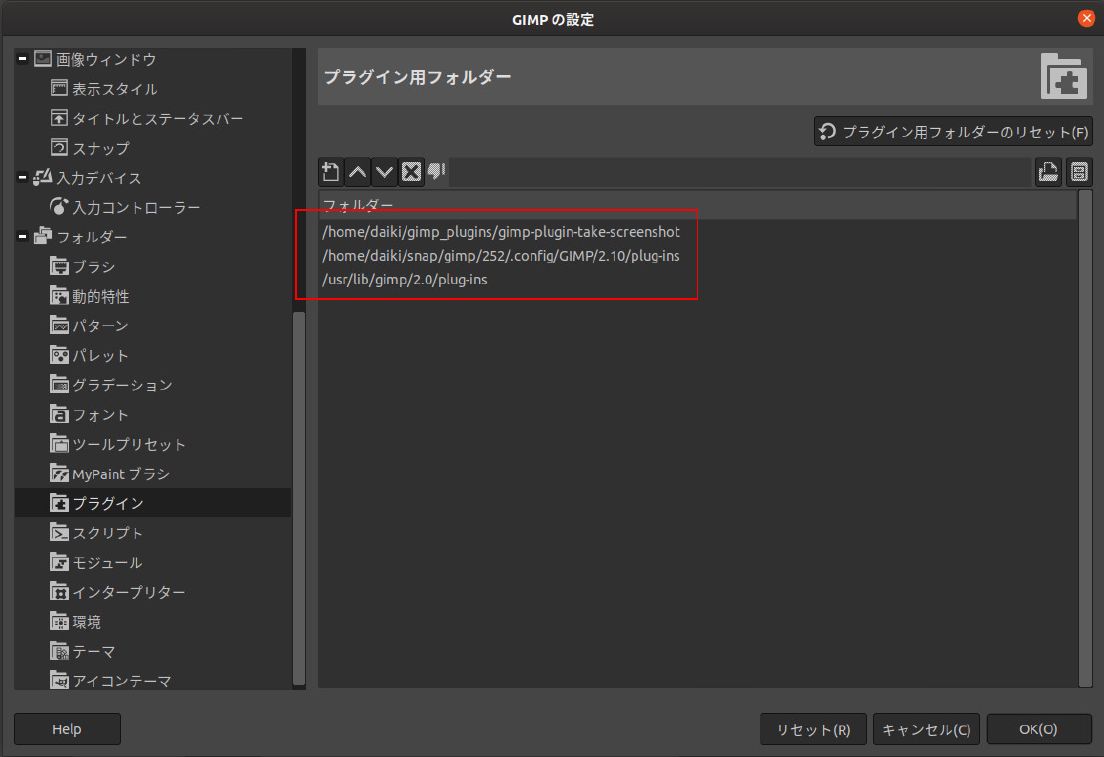This screenshot has width=1104, height=757.
Task: Open Help for preferences
Action: click(x=67, y=729)
